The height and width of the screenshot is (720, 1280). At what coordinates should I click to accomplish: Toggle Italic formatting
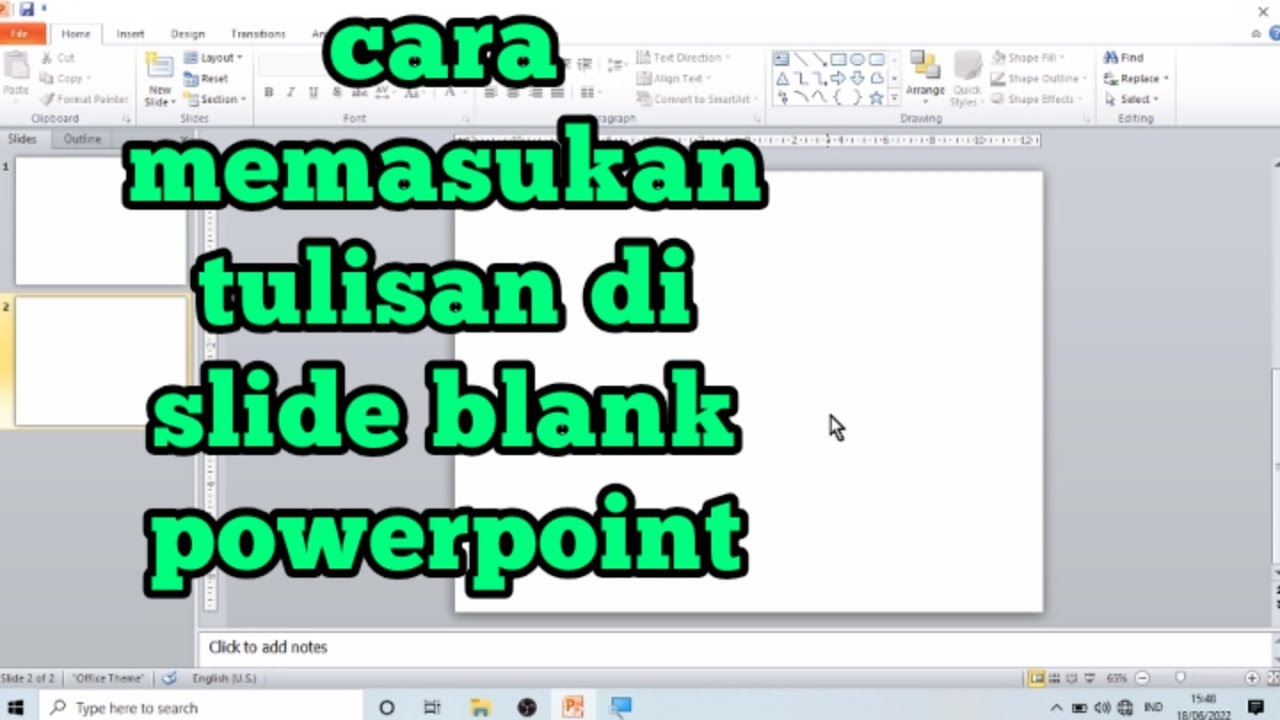(291, 92)
